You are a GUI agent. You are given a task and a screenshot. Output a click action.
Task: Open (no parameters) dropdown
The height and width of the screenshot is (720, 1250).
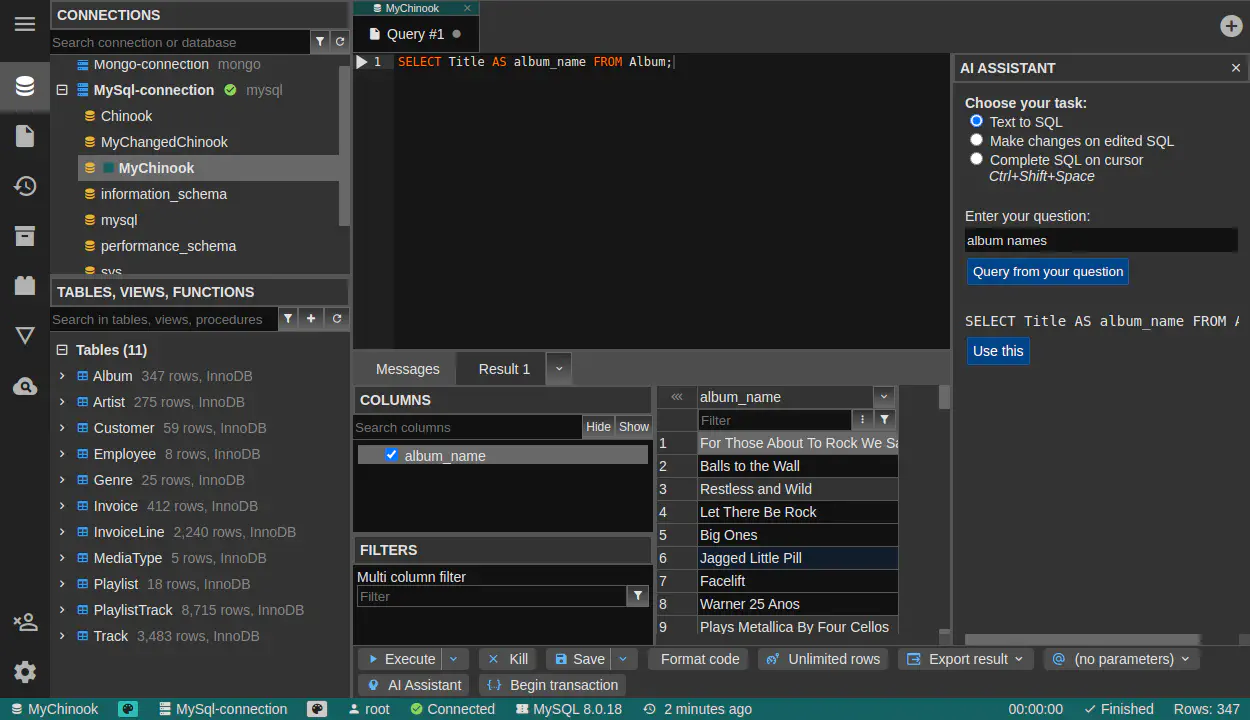(x=1121, y=659)
